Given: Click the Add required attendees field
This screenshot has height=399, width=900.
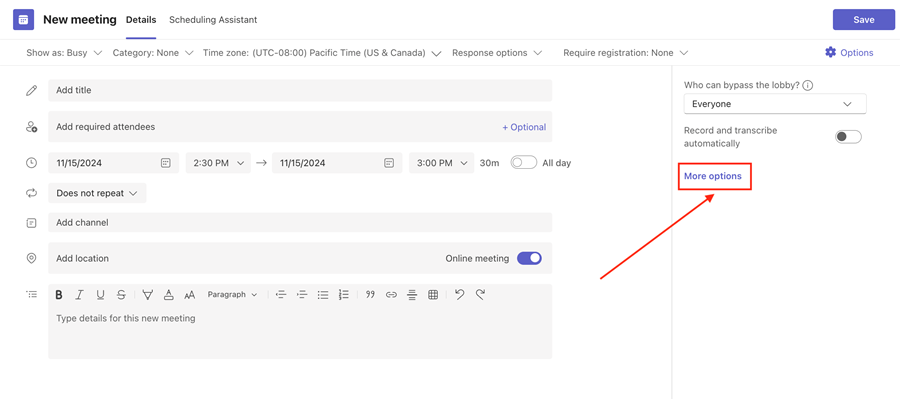Looking at the screenshot, I should pos(300,127).
